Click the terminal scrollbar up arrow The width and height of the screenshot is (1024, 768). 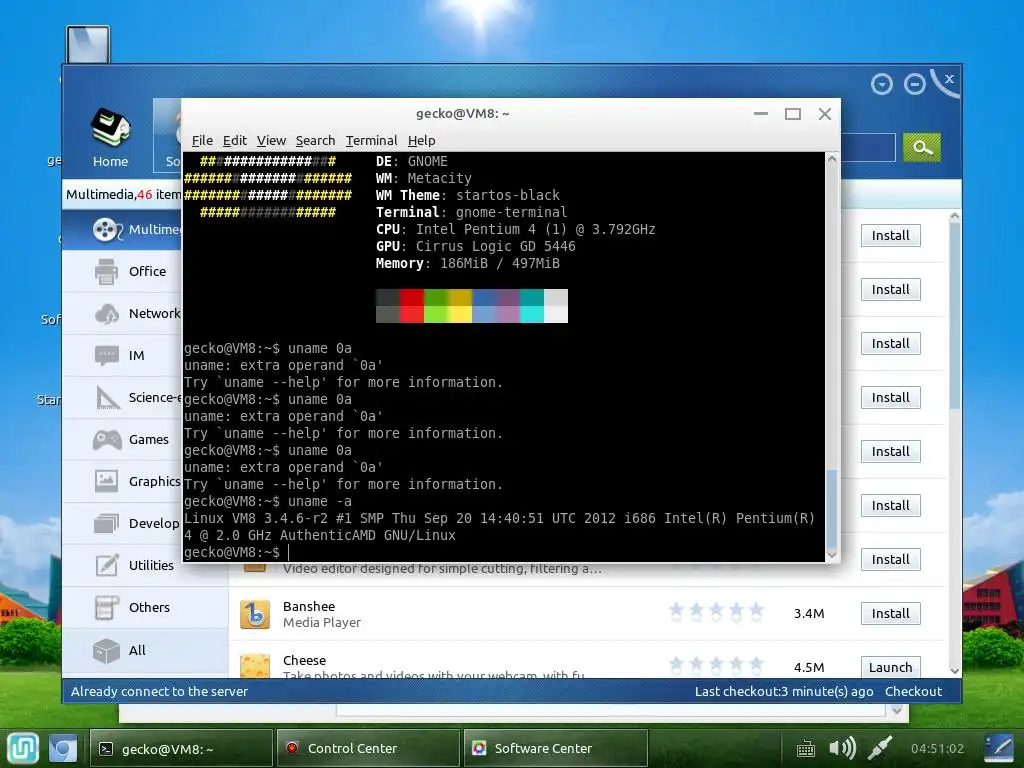[832, 159]
